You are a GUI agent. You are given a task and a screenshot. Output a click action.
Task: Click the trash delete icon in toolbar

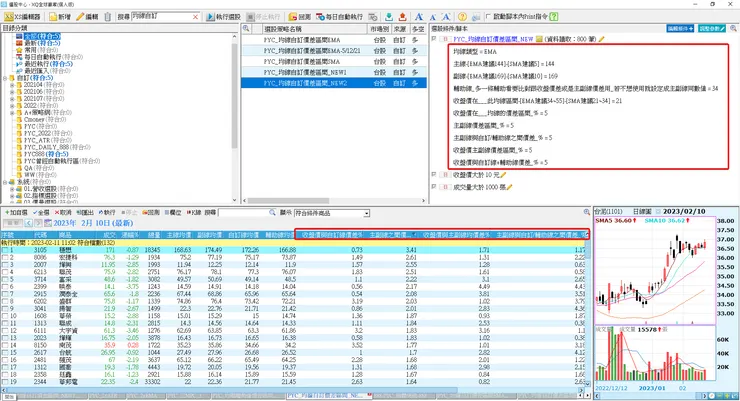[x=108, y=17]
